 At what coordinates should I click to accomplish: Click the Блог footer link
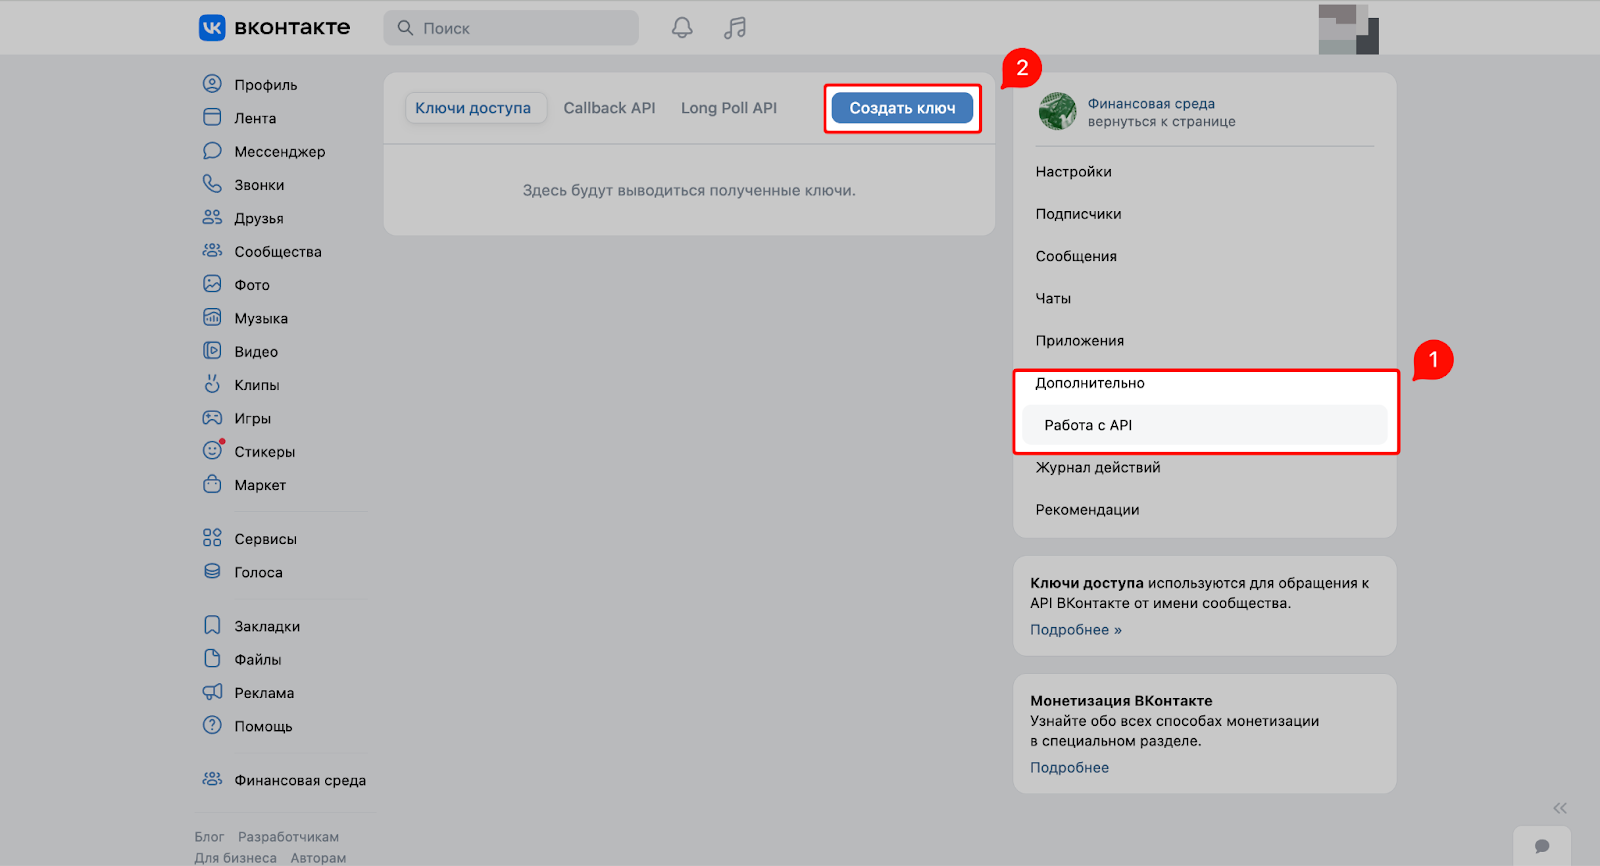pyautogui.click(x=209, y=837)
